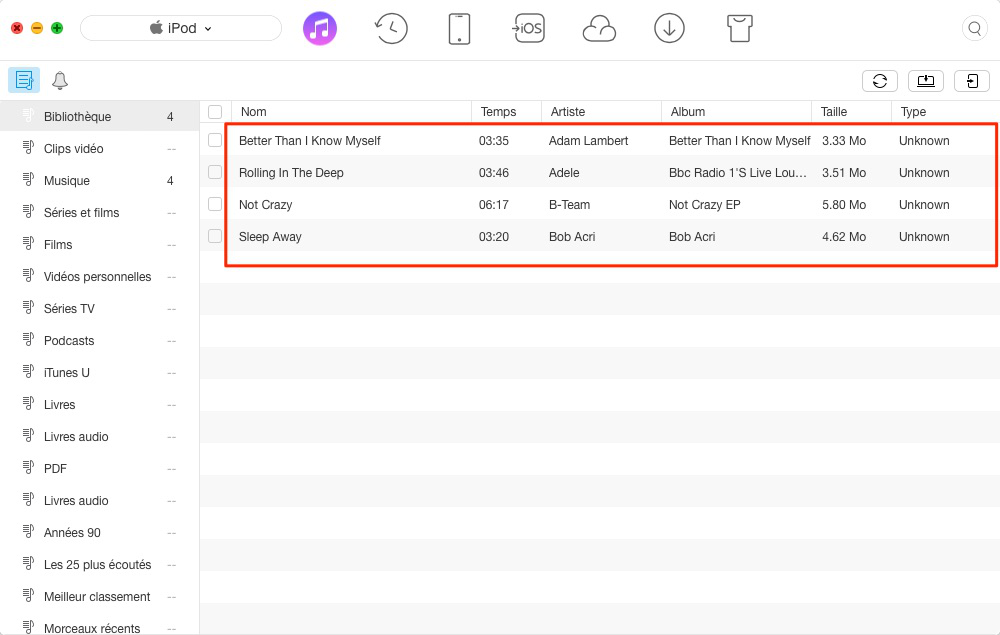Click the 3.33 Mo size cell

pos(844,140)
